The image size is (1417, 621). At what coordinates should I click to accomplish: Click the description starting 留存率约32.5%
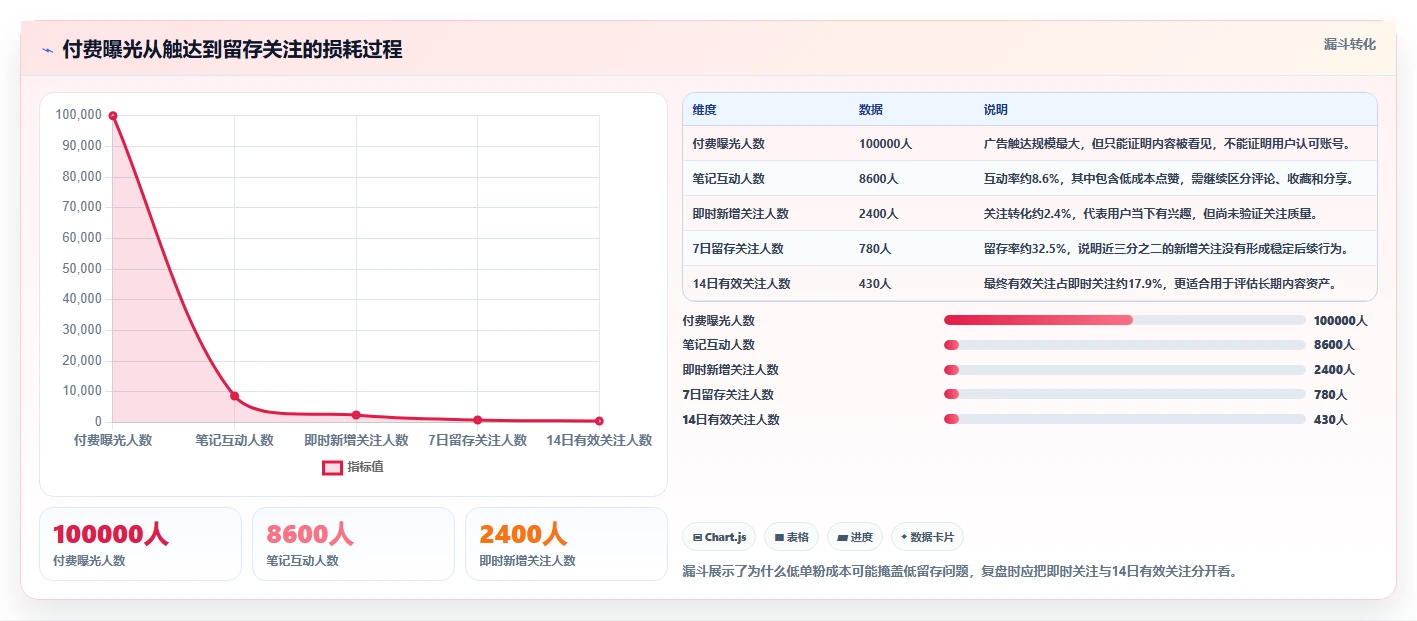click(x=1167, y=249)
